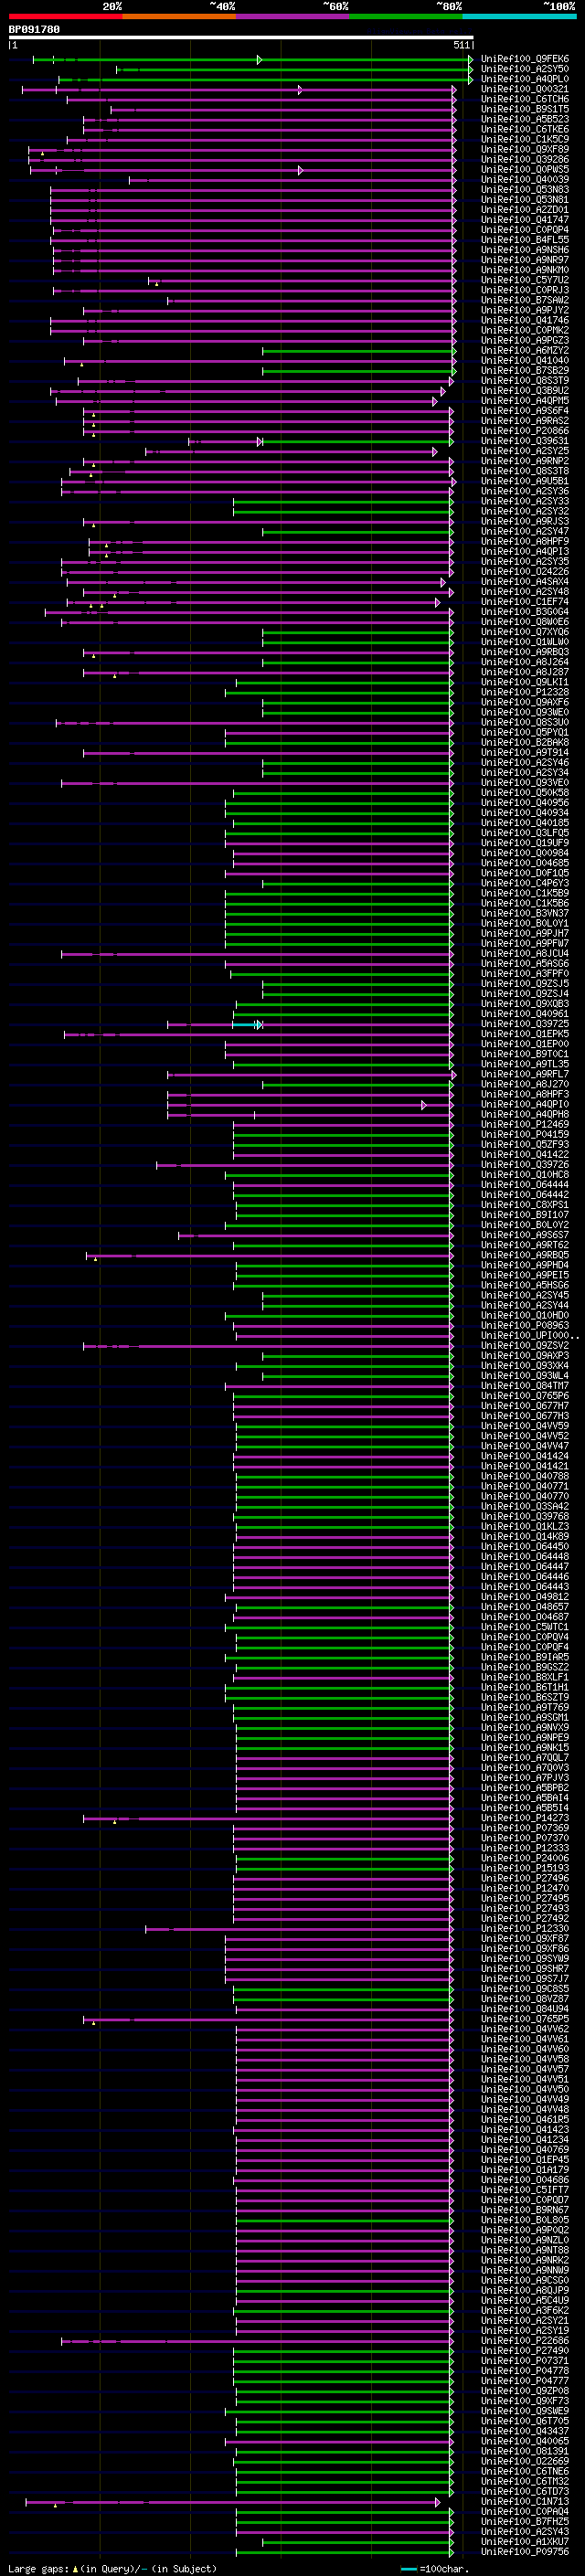This screenshot has height=2576, width=585.
Task: Select label UniRef100_Q6T705
Action: pyautogui.click(x=525, y=2422)
